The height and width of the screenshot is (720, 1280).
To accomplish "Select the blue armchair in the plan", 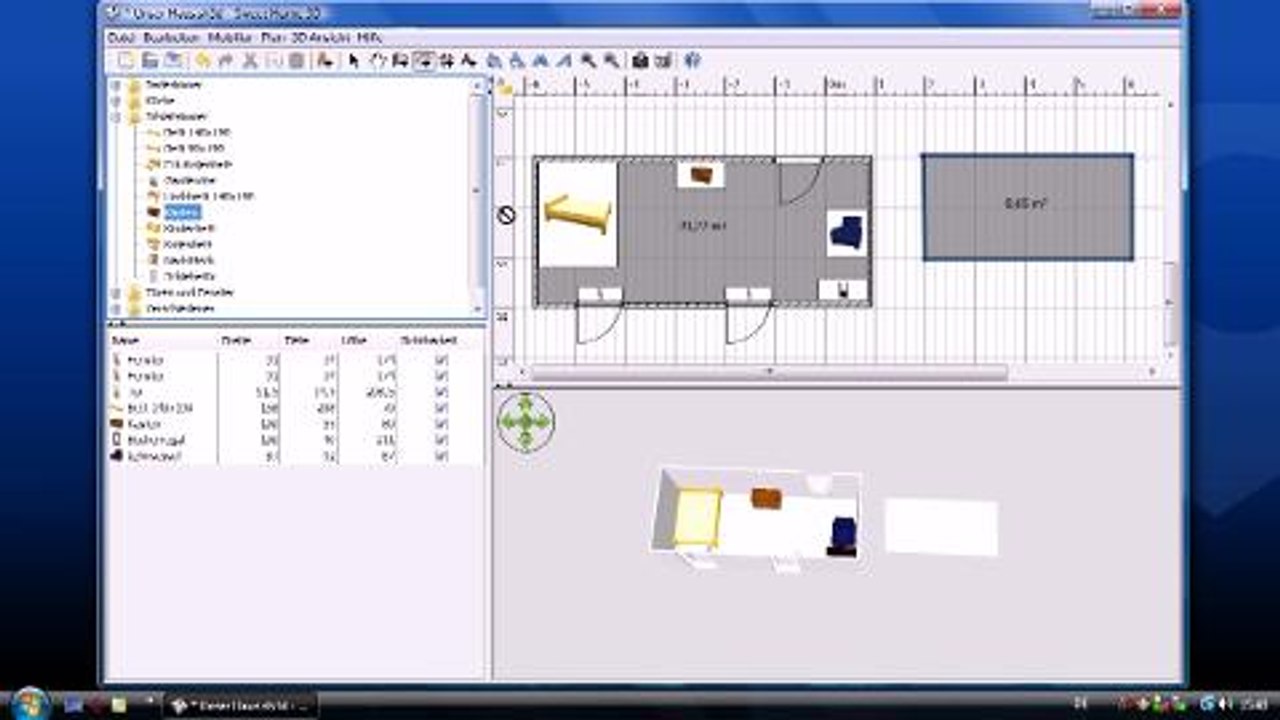I will coord(846,233).
